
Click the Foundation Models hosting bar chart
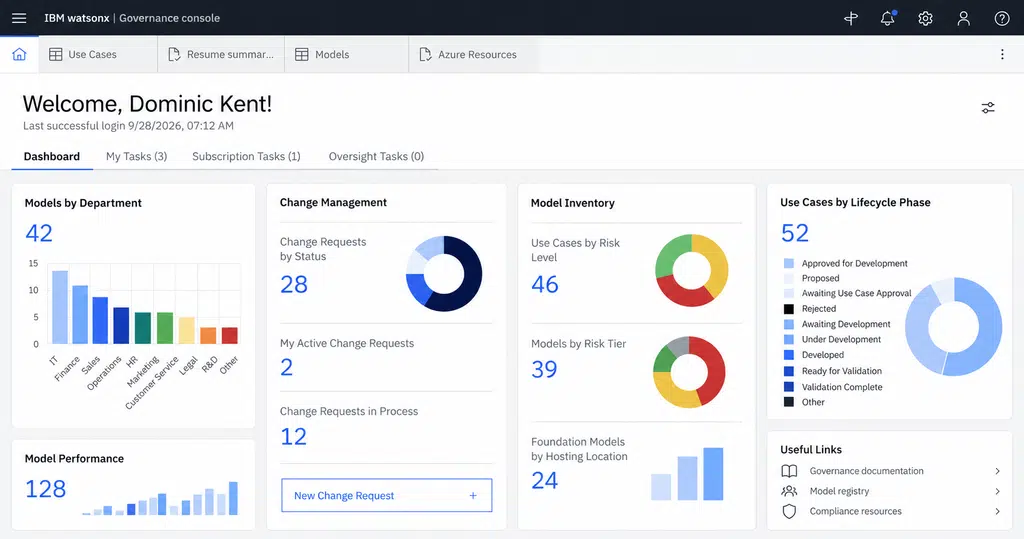point(687,474)
